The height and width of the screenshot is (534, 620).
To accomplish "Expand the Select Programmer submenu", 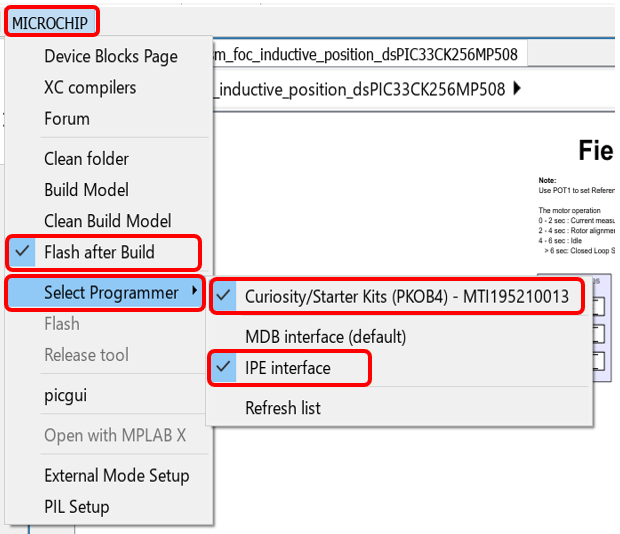I will click(x=105, y=292).
